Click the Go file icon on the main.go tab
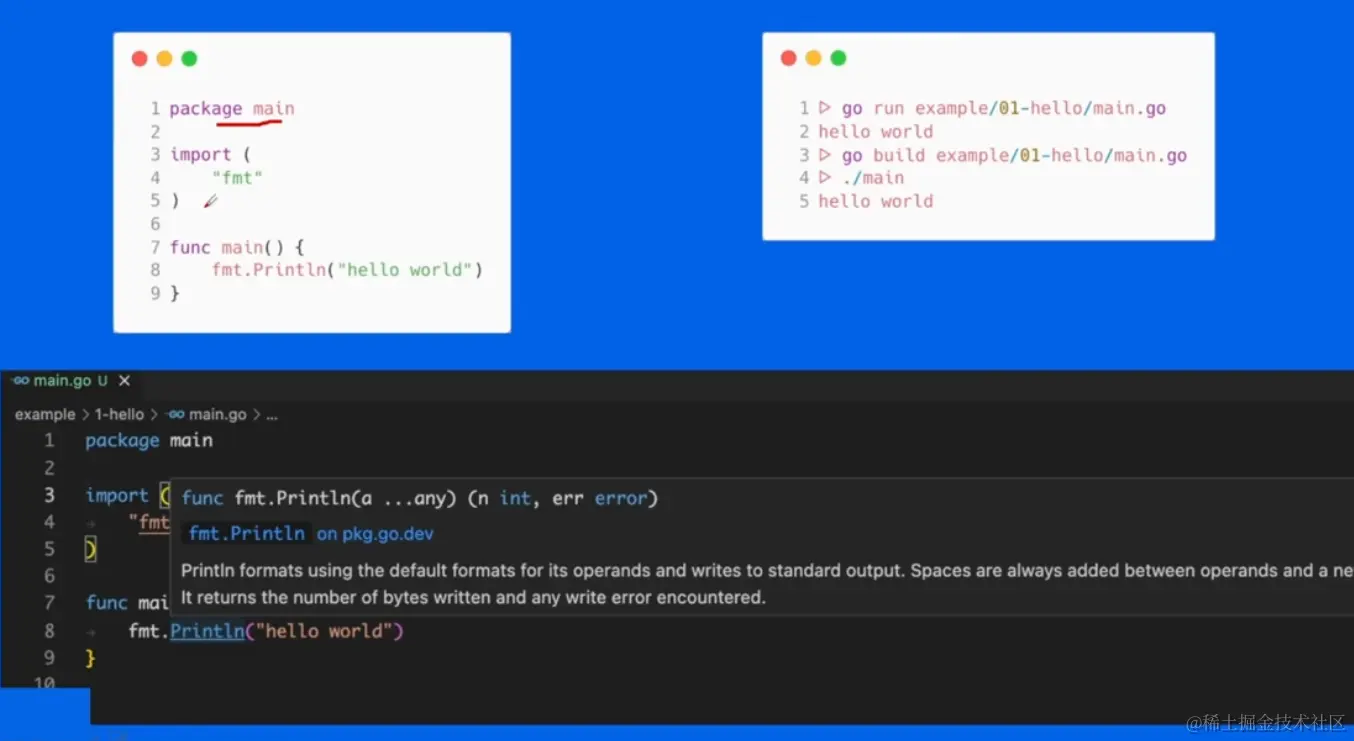This screenshot has height=741, width=1354. point(20,381)
